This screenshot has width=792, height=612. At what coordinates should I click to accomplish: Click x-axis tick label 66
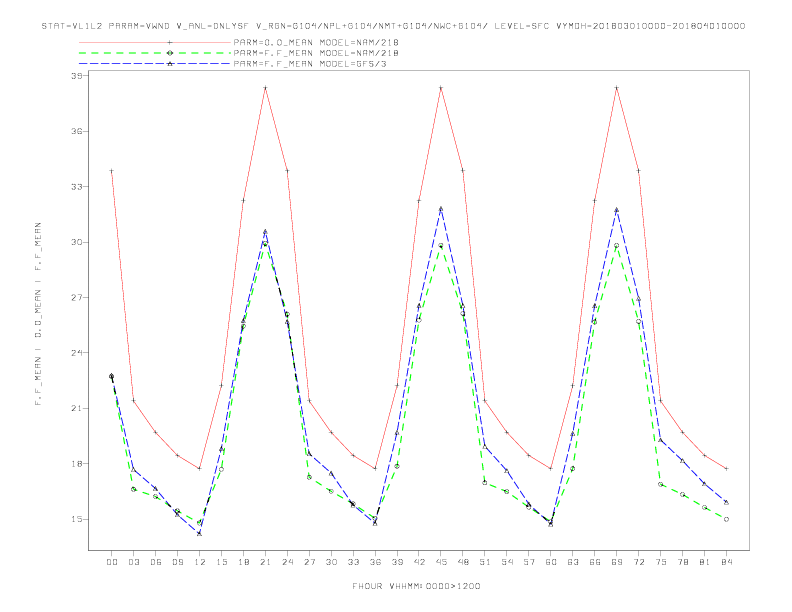595,562
